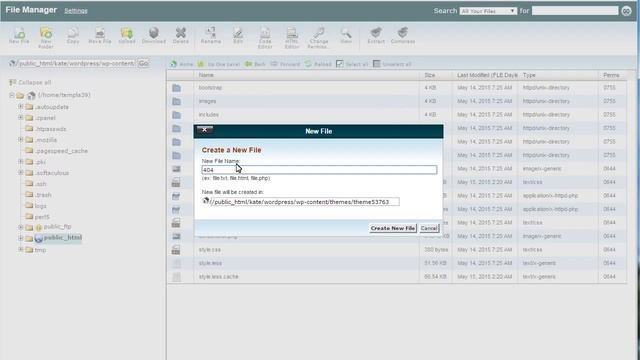Viewport: 640px width, 360px height.
Task: Click Collapse all in folder tree
Action: tap(30, 82)
